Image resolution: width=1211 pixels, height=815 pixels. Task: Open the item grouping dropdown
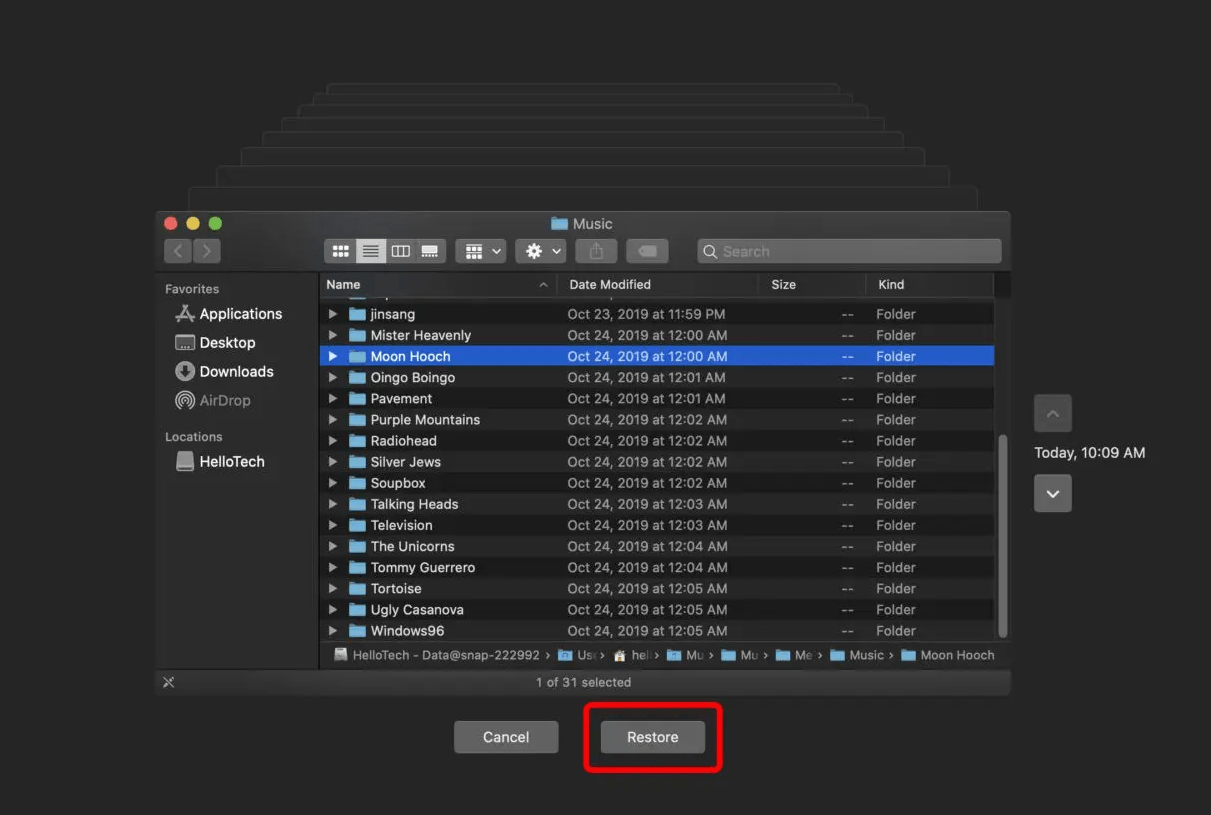pyautogui.click(x=481, y=251)
